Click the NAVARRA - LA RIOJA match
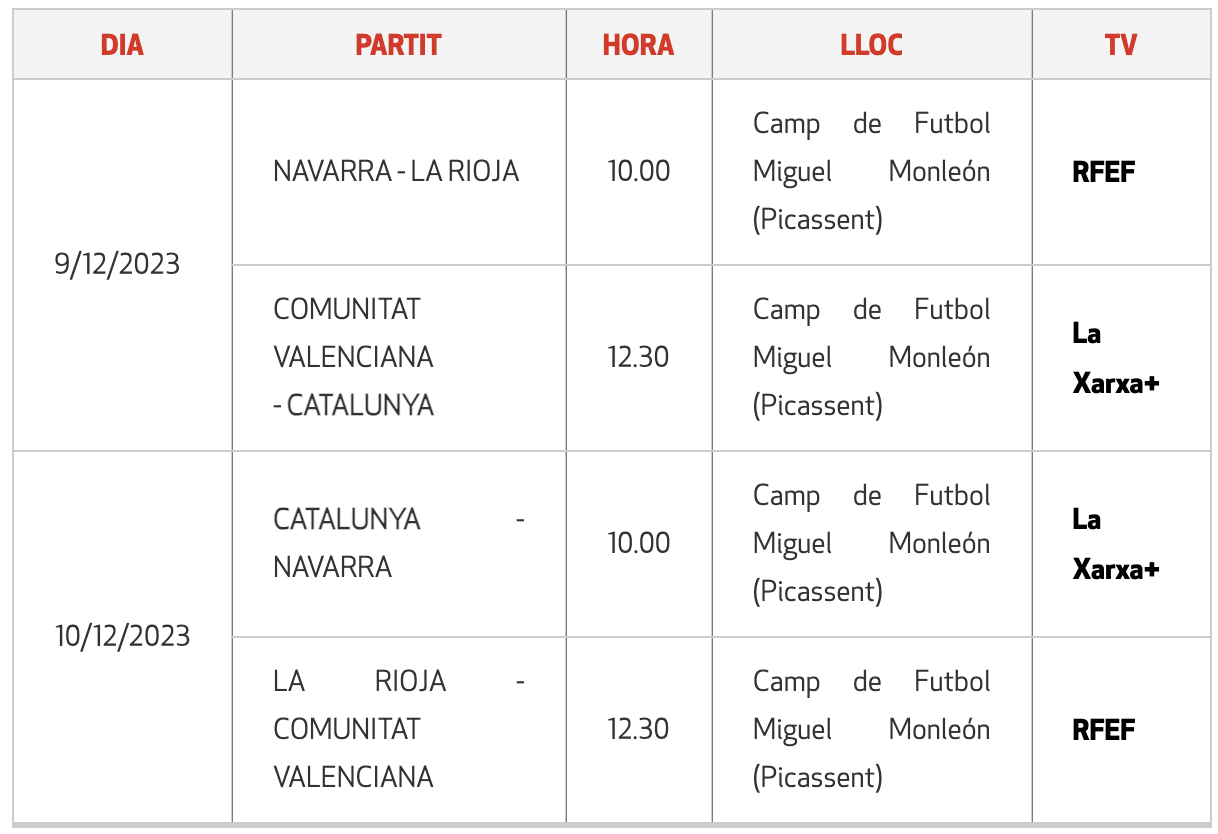Viewport: 1218px width, 834px height. [x=396, y=171]
